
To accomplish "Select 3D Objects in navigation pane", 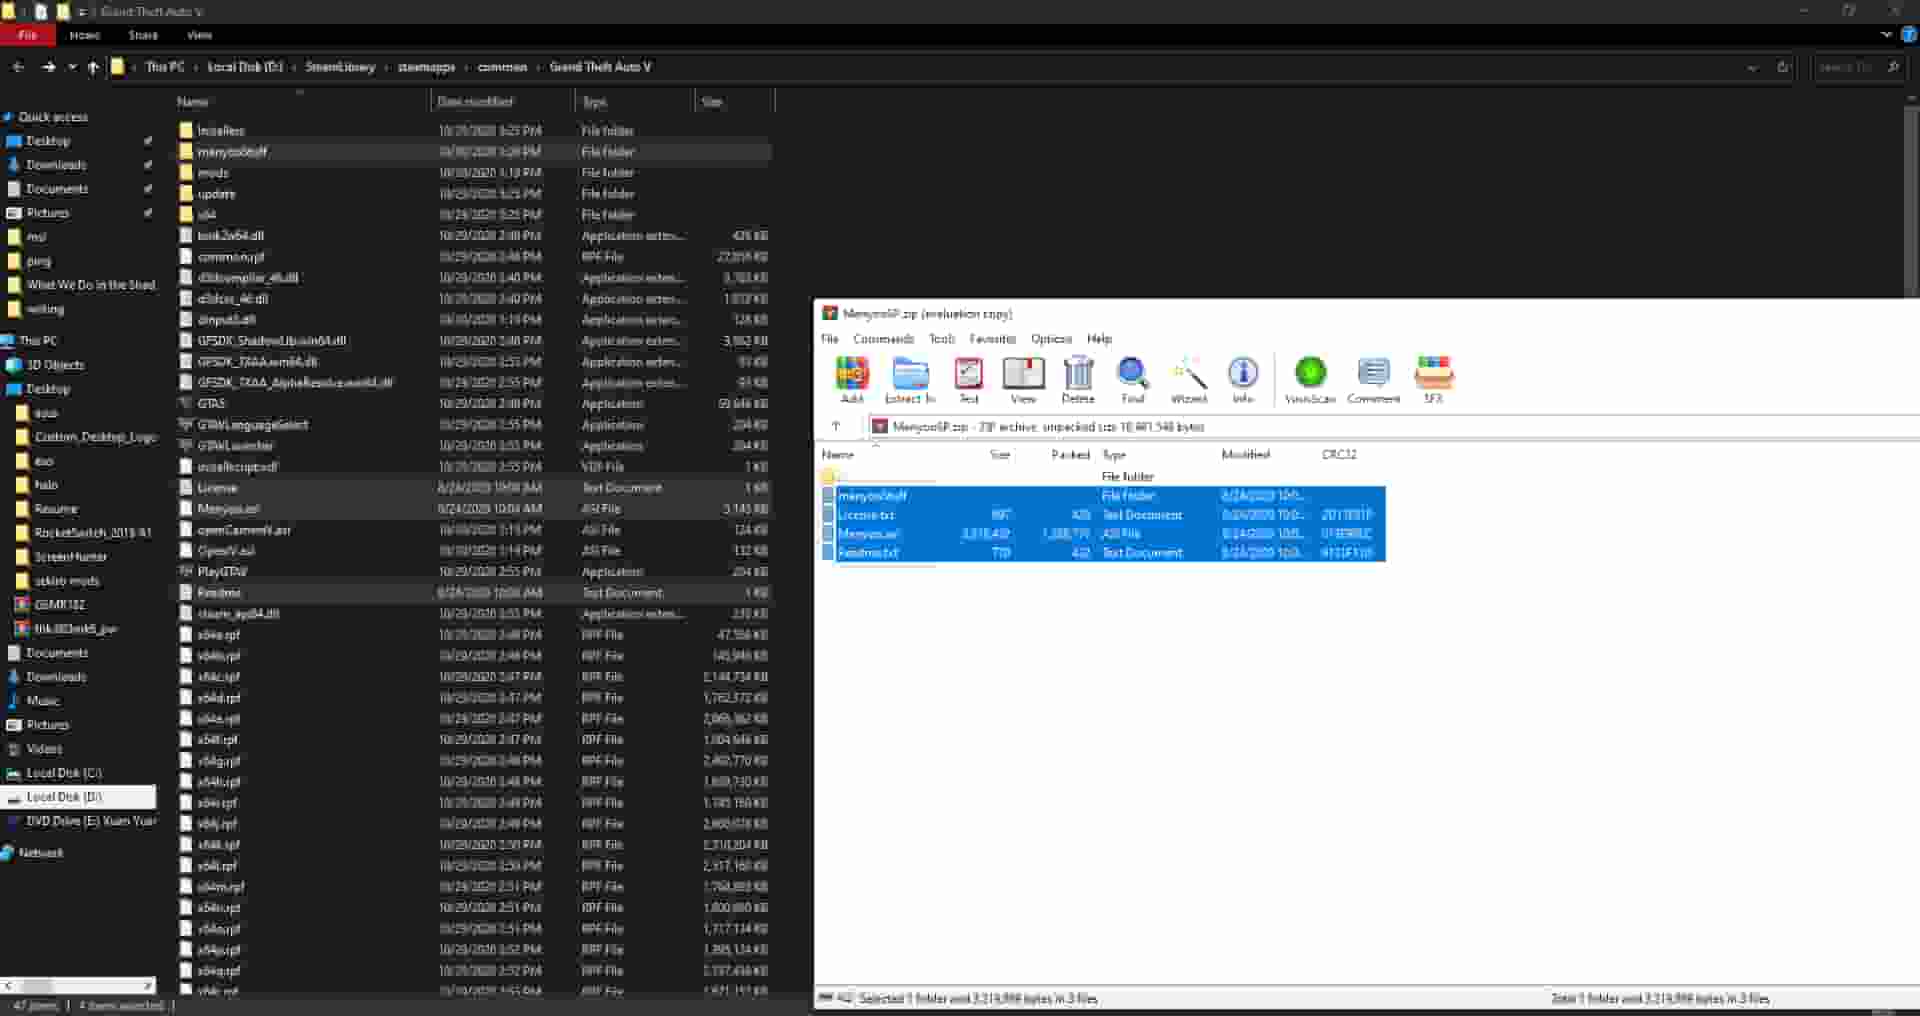I will click(x=55, y=365).
